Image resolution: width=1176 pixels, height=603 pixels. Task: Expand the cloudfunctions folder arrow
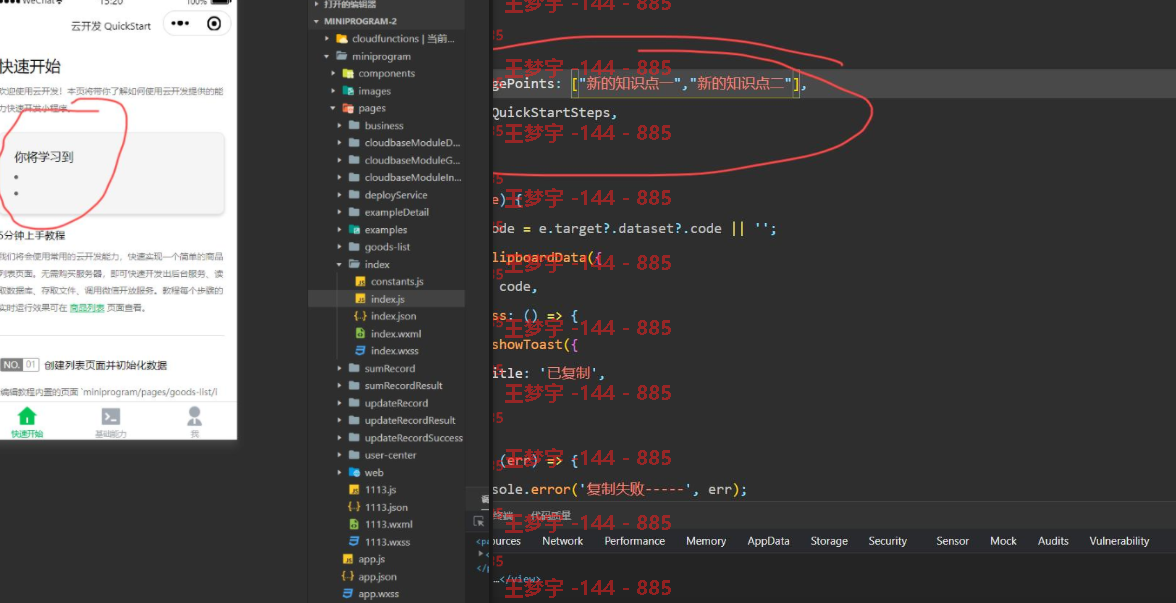click(x=327, y=38)
